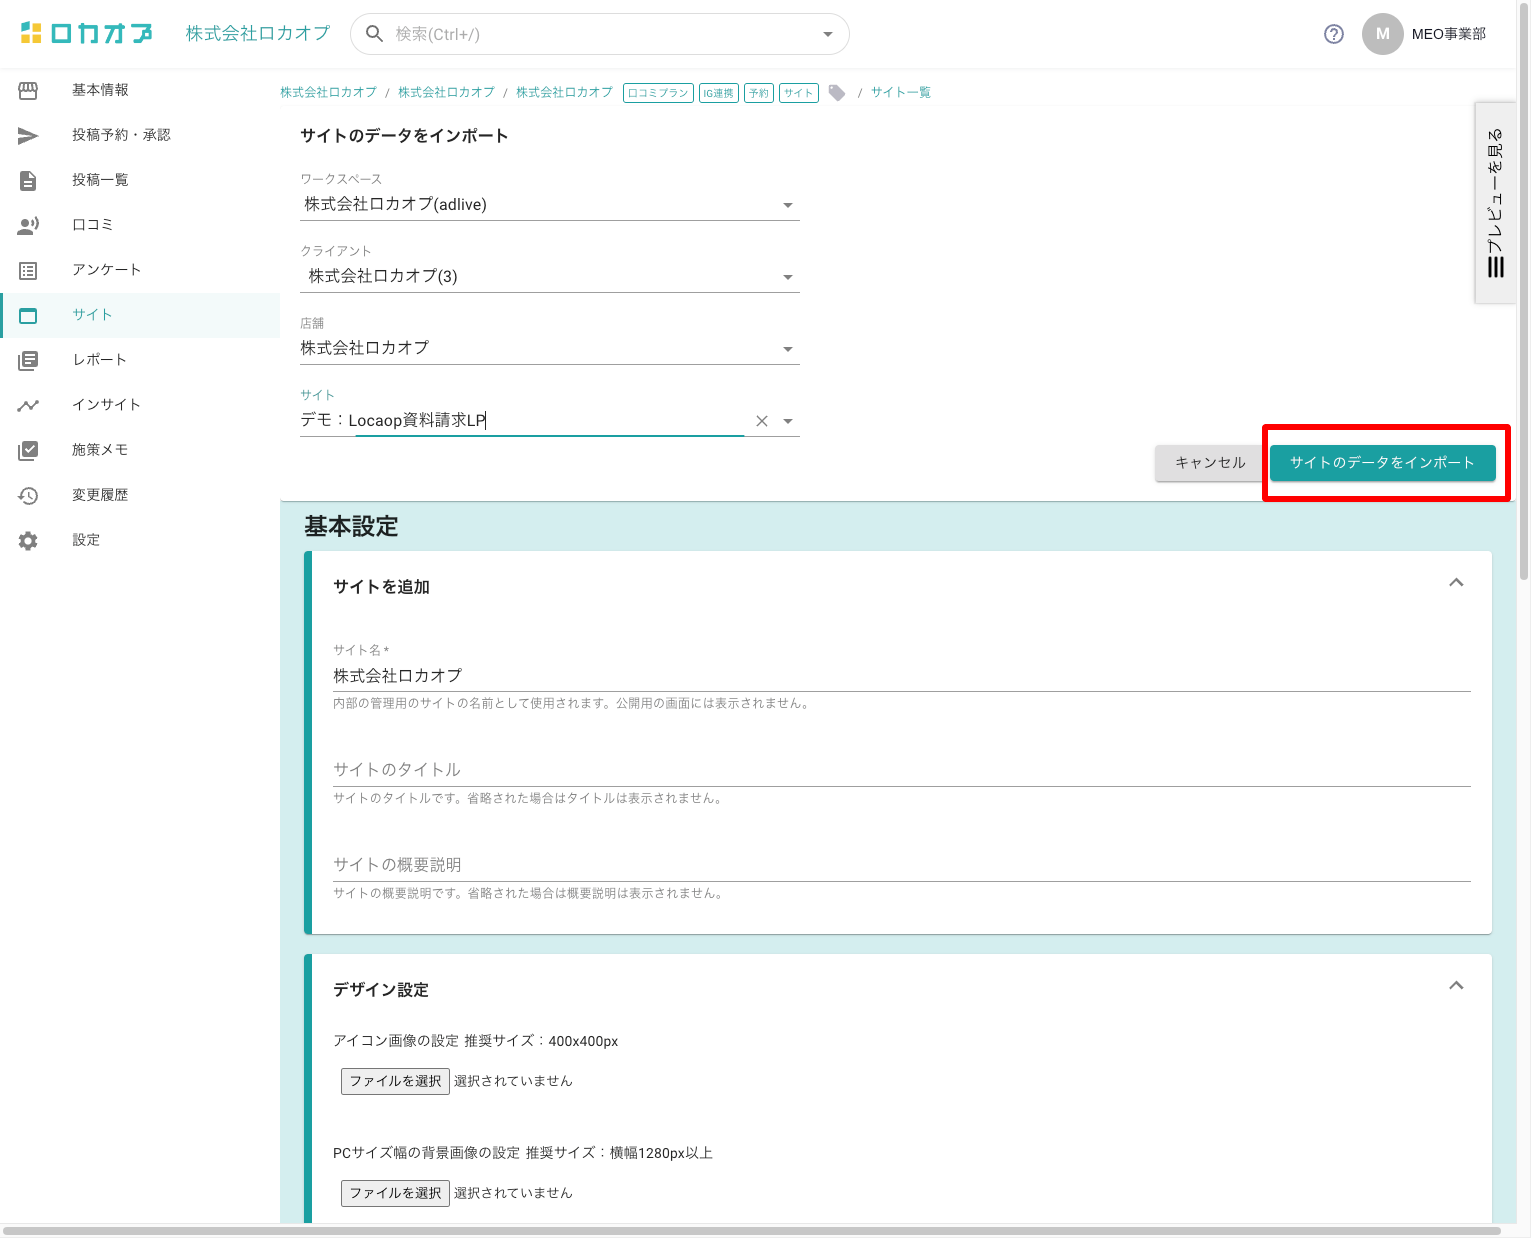Select レポート in the sidebar
1531x1238 pixels.
coord(99,360)
